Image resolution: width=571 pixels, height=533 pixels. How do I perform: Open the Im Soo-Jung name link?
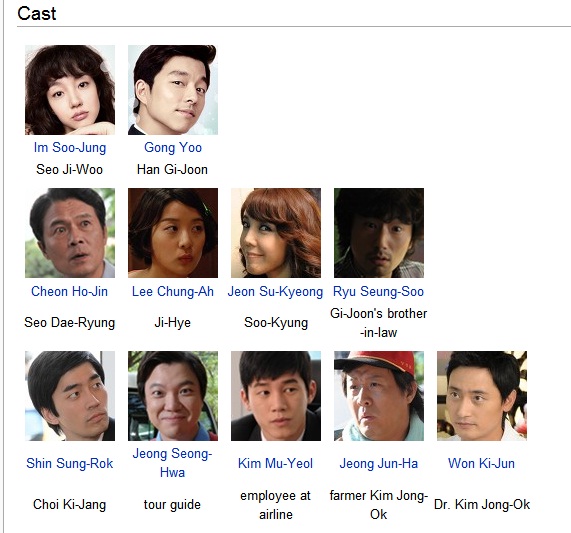click(x=70, y=147)
